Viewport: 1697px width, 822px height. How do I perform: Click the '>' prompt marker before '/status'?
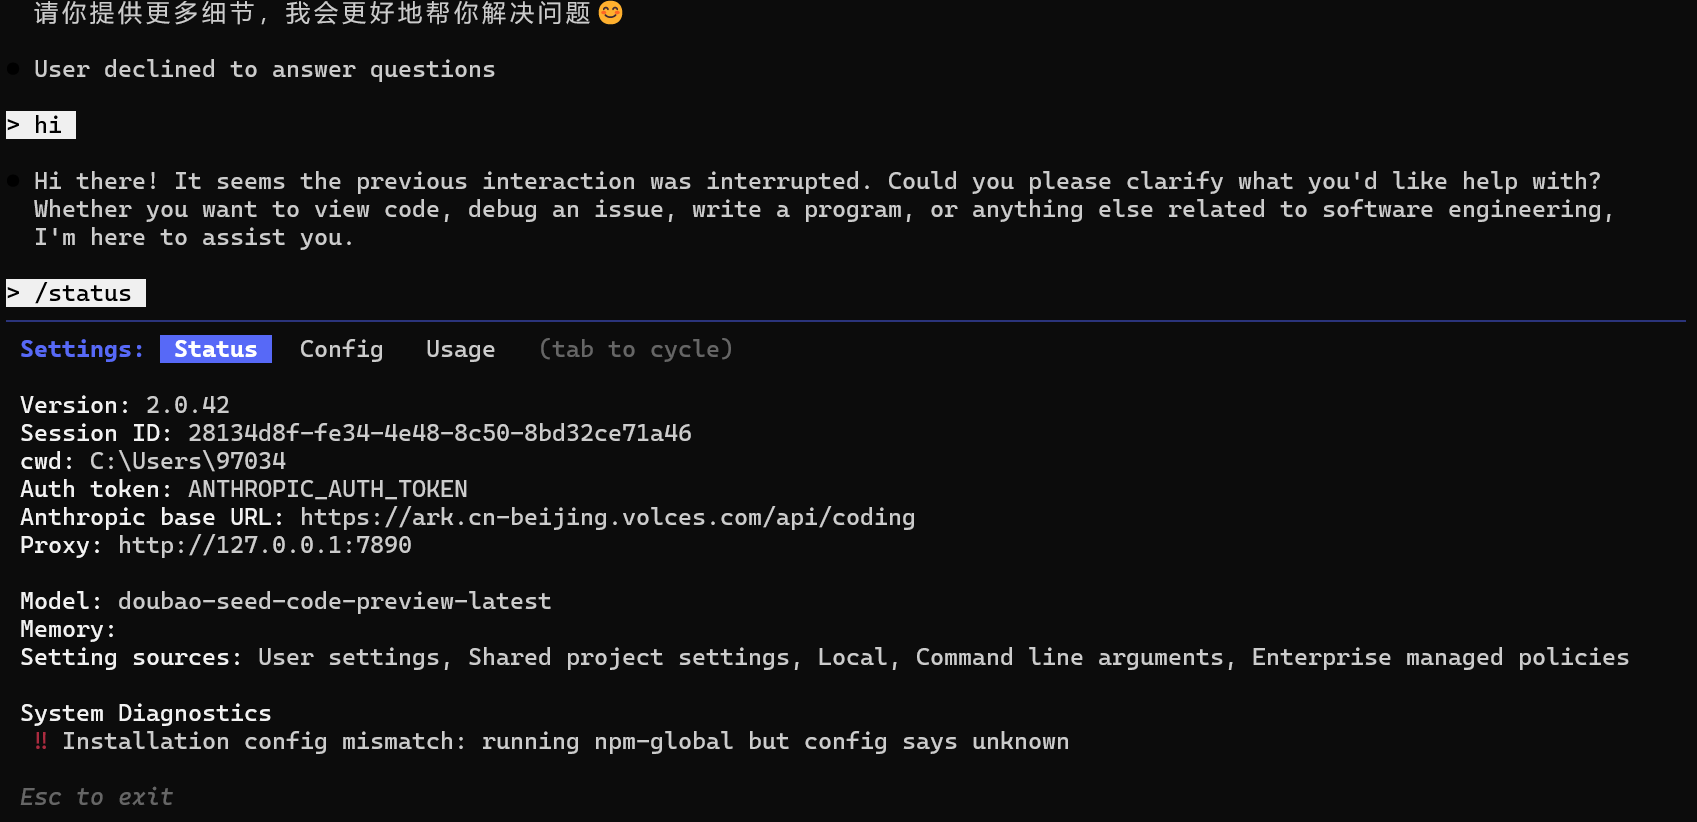[13, 292]
